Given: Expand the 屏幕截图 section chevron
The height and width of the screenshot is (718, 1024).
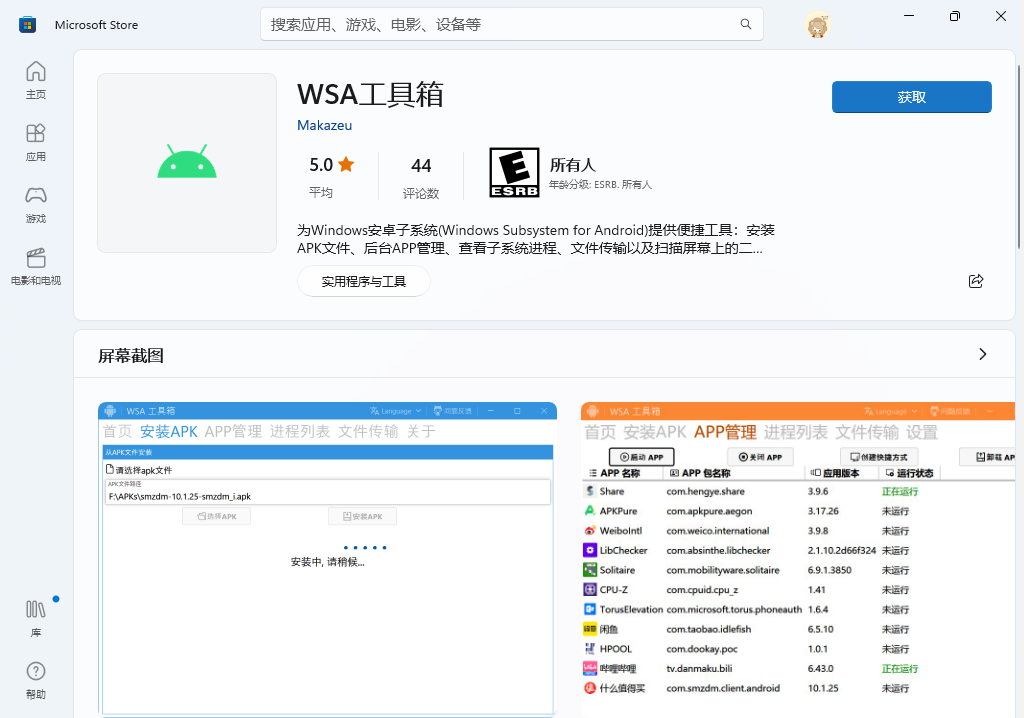Looking at the screenshot, I should pyautogui.click(x=982, y=354).
